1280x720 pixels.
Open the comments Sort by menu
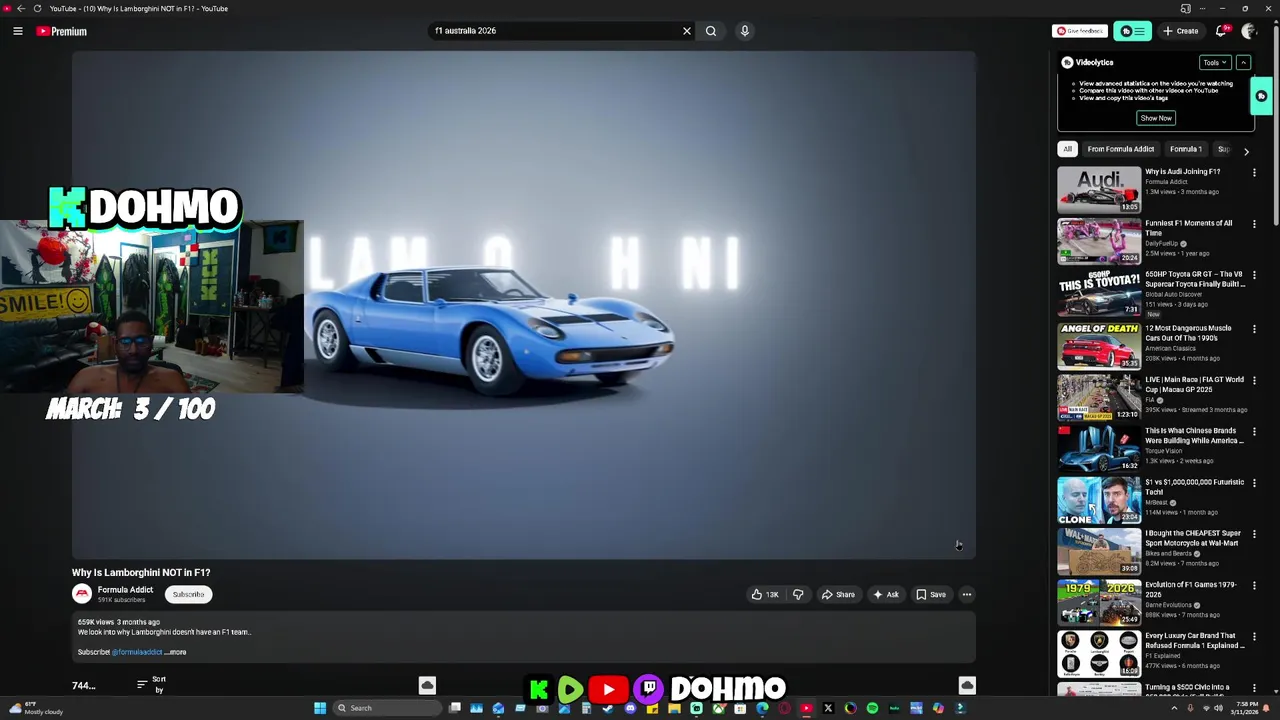[152, 685]
